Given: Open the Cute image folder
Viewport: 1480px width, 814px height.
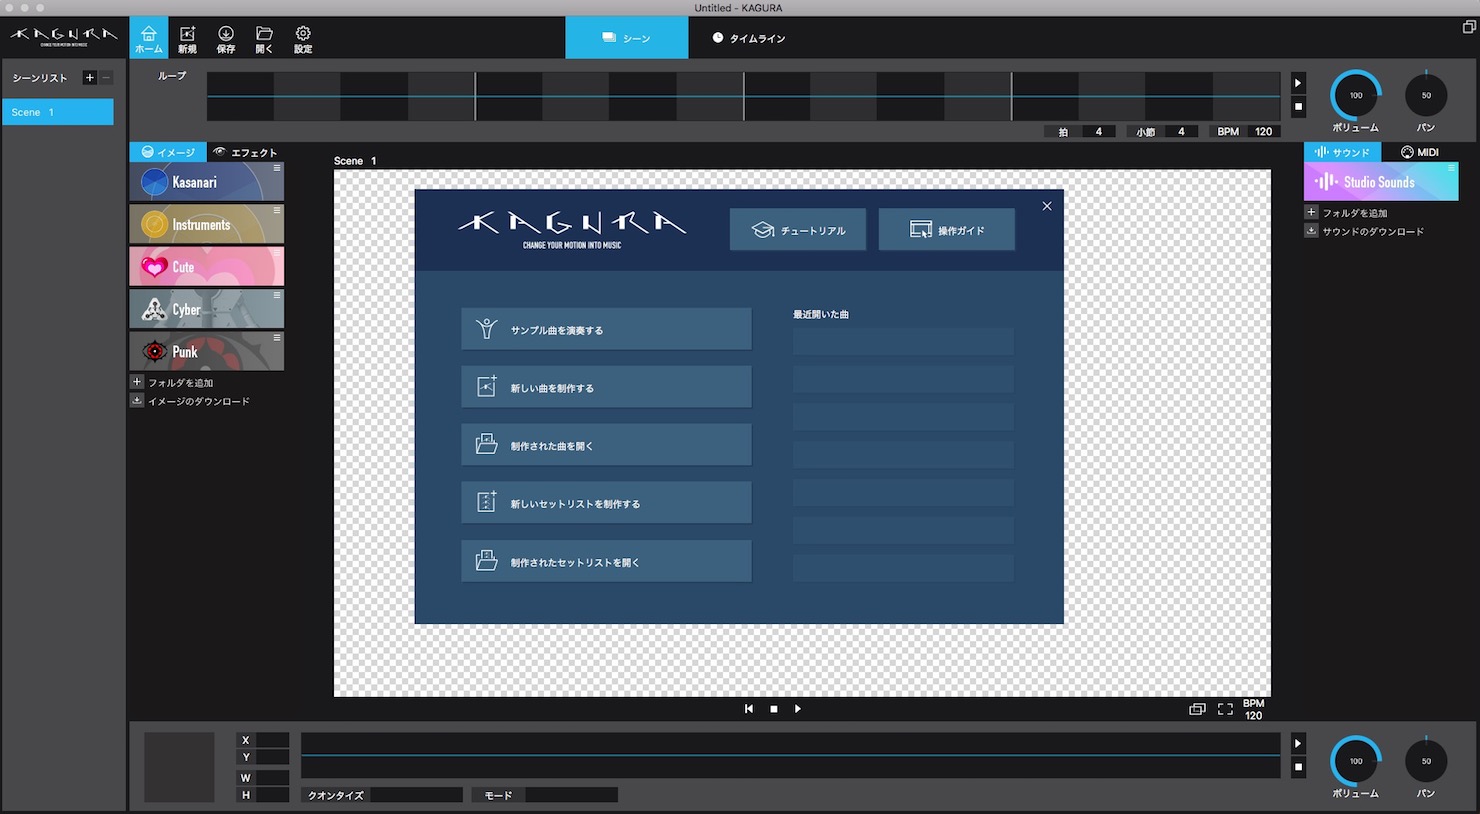Looking at the screenshot, I should click(206, 267).
